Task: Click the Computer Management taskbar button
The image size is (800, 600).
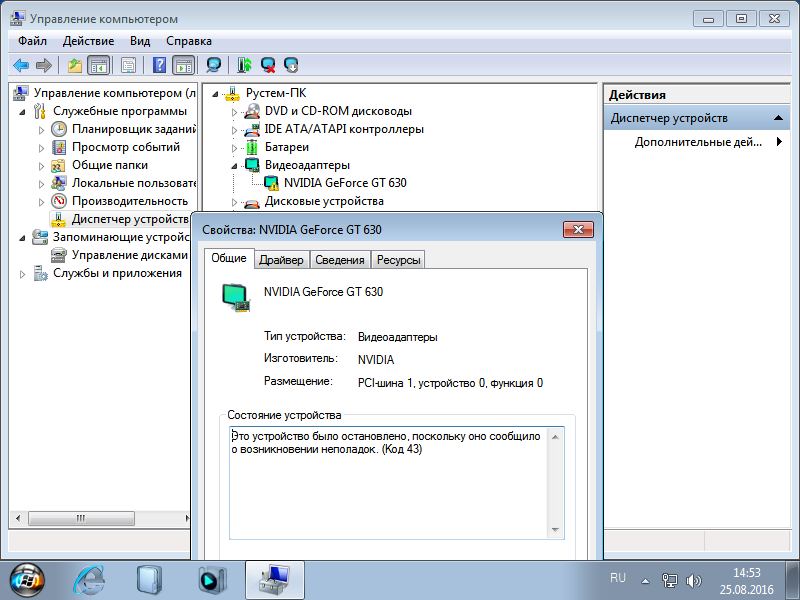Action: coord(274,580)
